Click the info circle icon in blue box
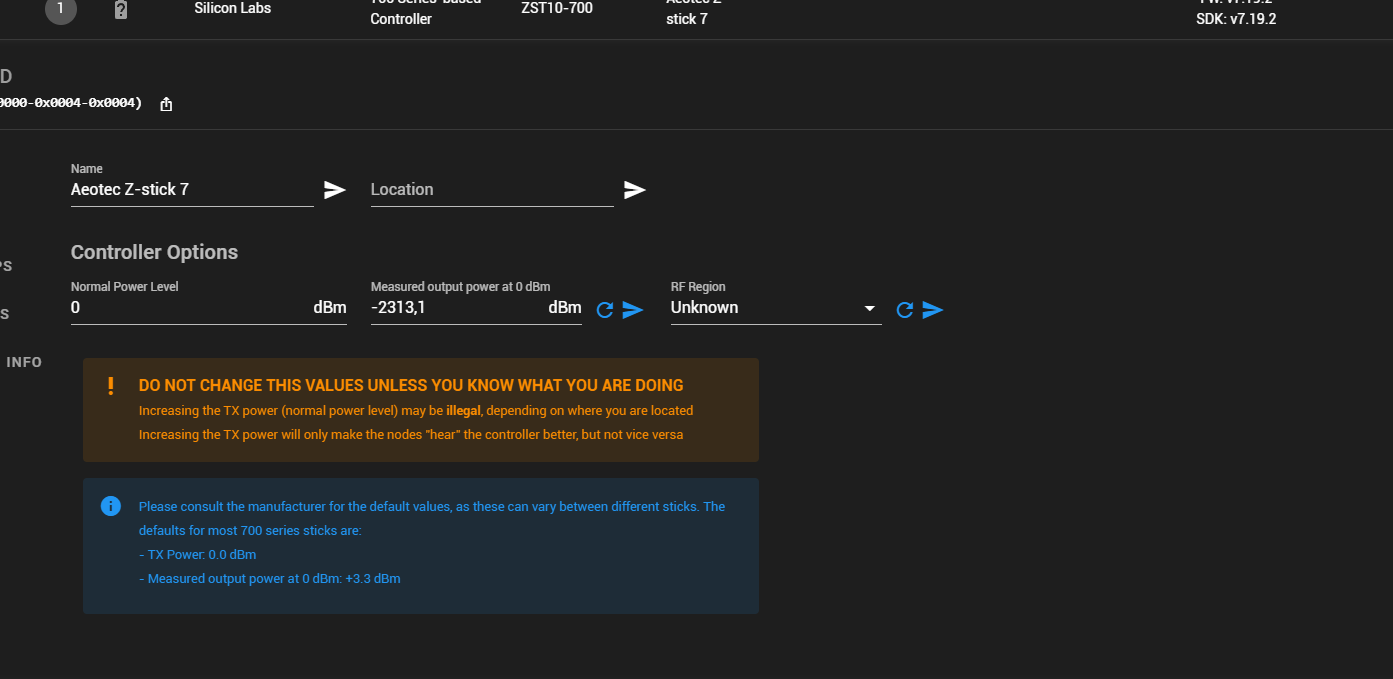Viewport: 1393px width, 679px height. coord(110,506)
